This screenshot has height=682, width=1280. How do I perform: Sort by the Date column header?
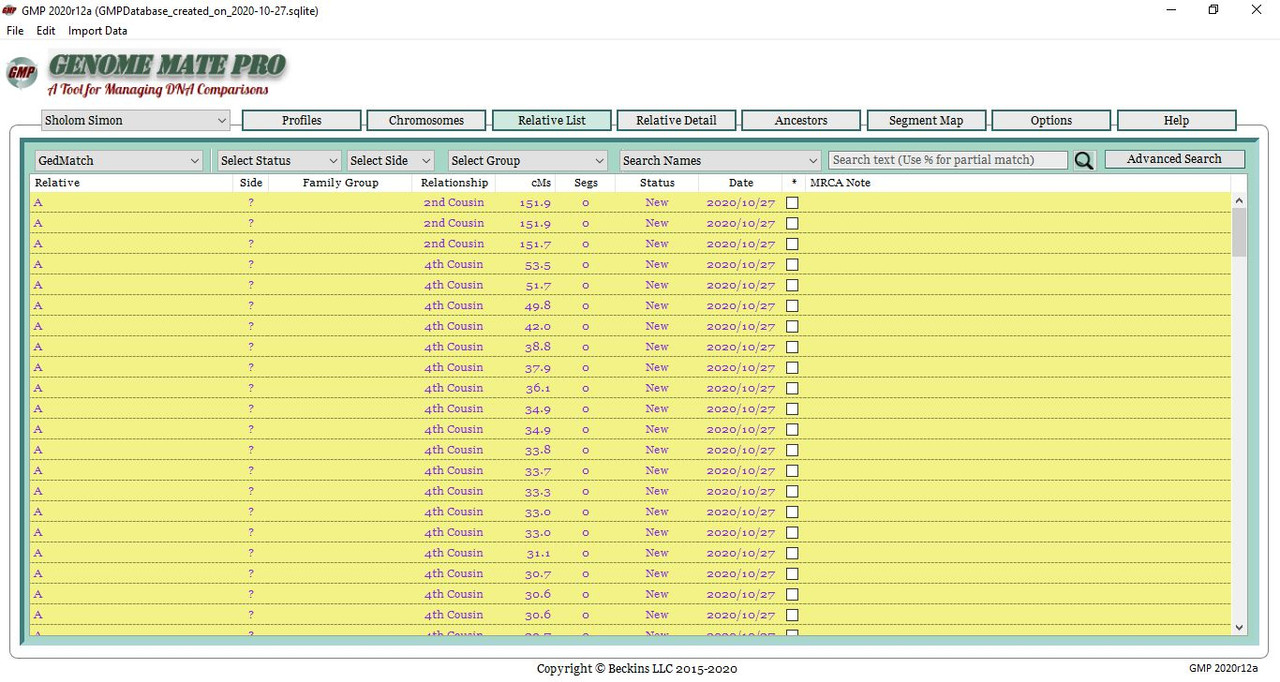[x=741, y=183]
